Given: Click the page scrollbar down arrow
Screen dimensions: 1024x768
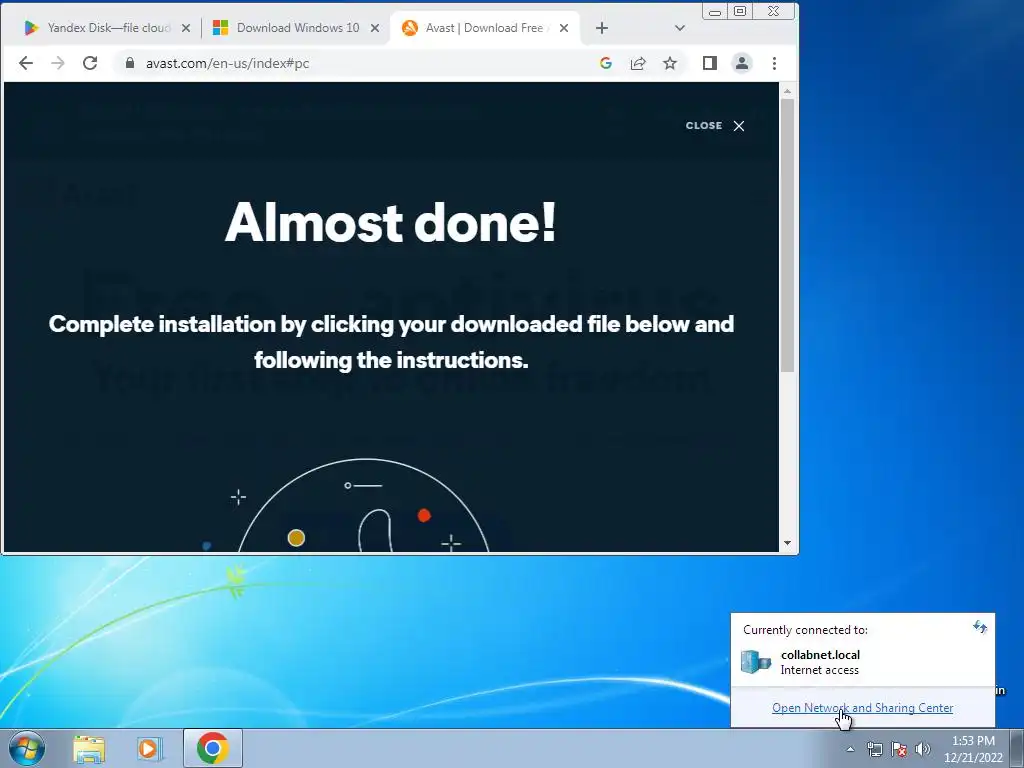Looking at the screenshot, I should point(788,543).
